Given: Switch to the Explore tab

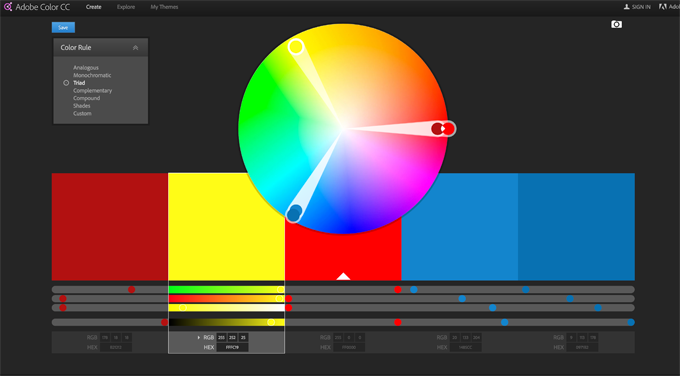Looking at the screenshot, I should point(126,7).
